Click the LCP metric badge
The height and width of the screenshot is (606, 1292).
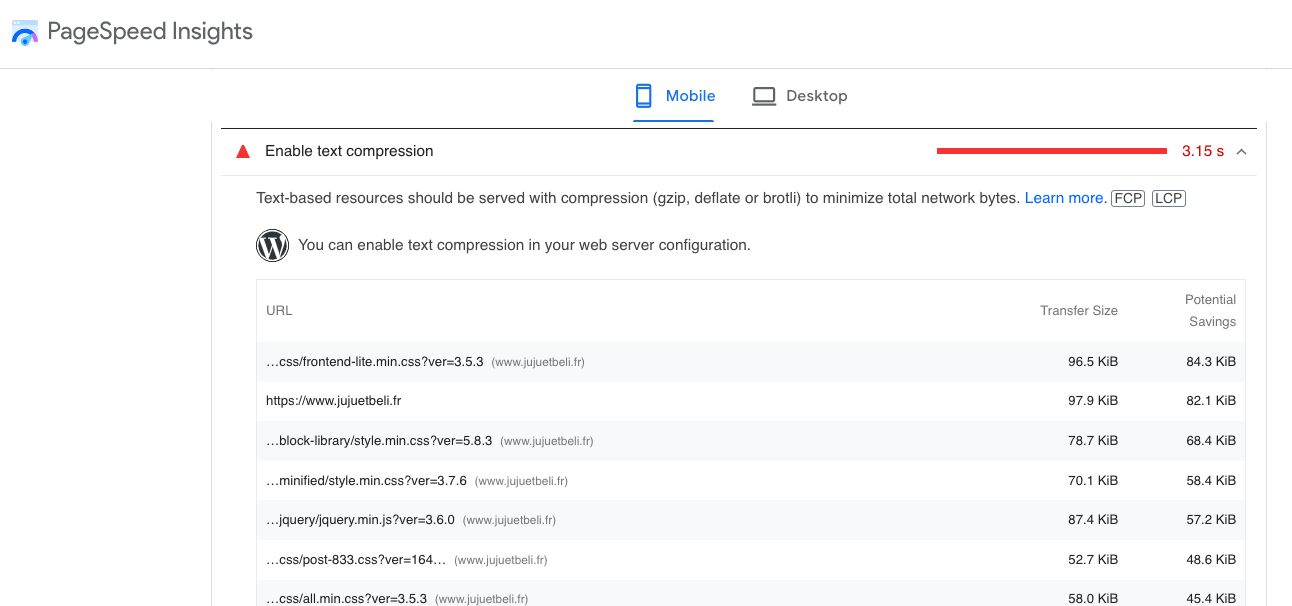[x=1168, y=198]
